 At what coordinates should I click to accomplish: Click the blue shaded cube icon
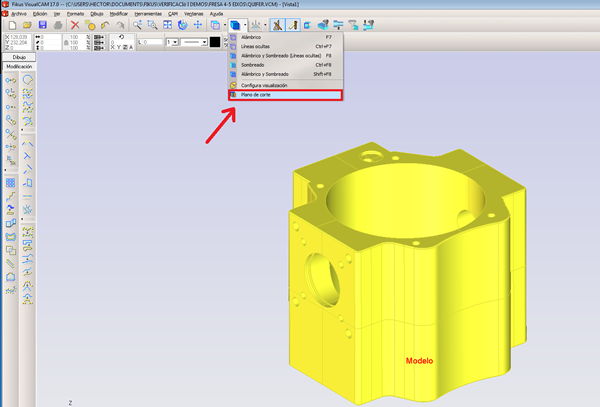235,24
